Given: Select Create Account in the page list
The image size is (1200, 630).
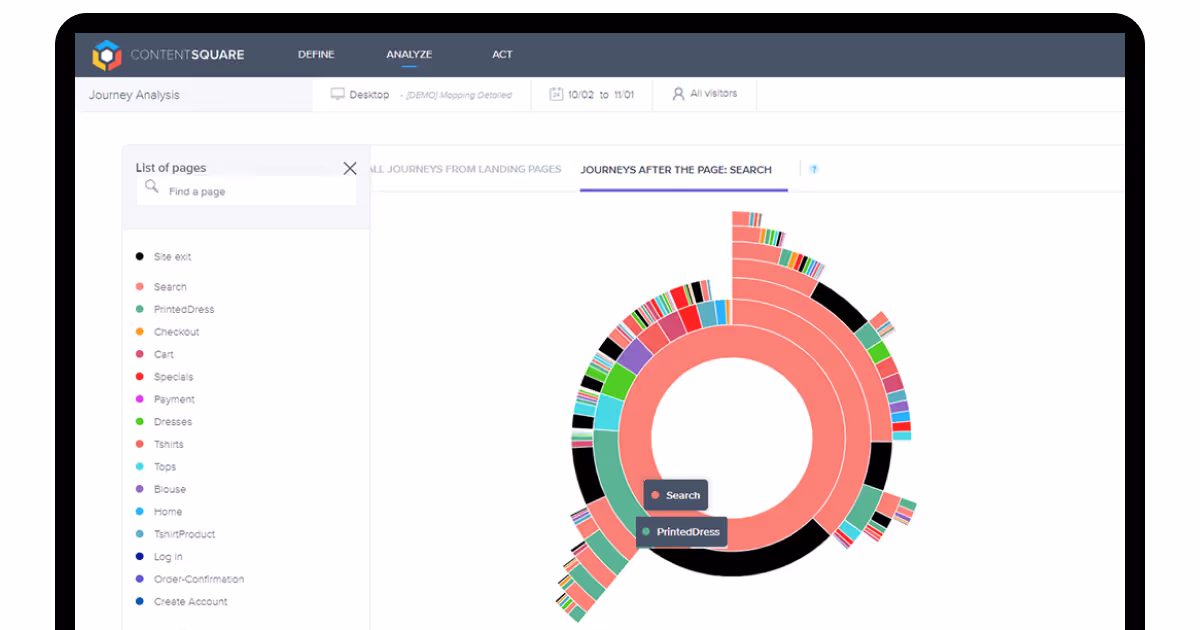Looking at the screenshot, I should [x=191, y=602].
